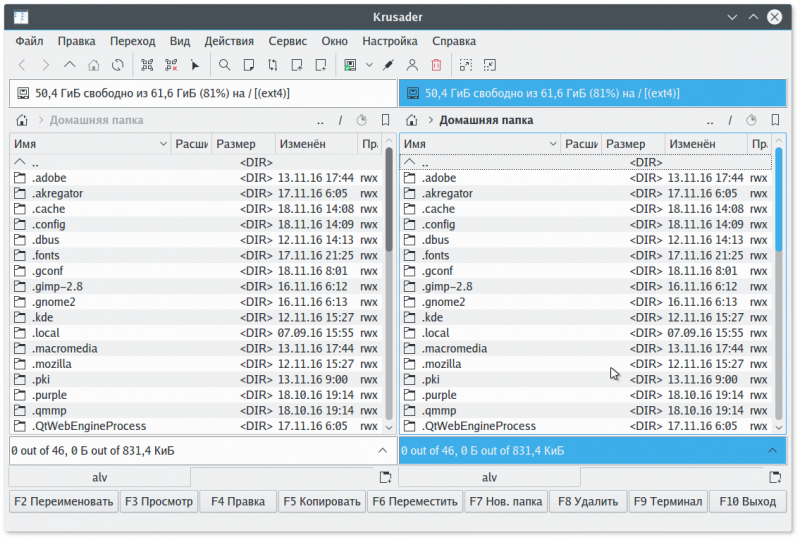This screenshot has height=540, width=800.
Task: Click the right panel home breadcrumb icon
Action: (411, 120)
